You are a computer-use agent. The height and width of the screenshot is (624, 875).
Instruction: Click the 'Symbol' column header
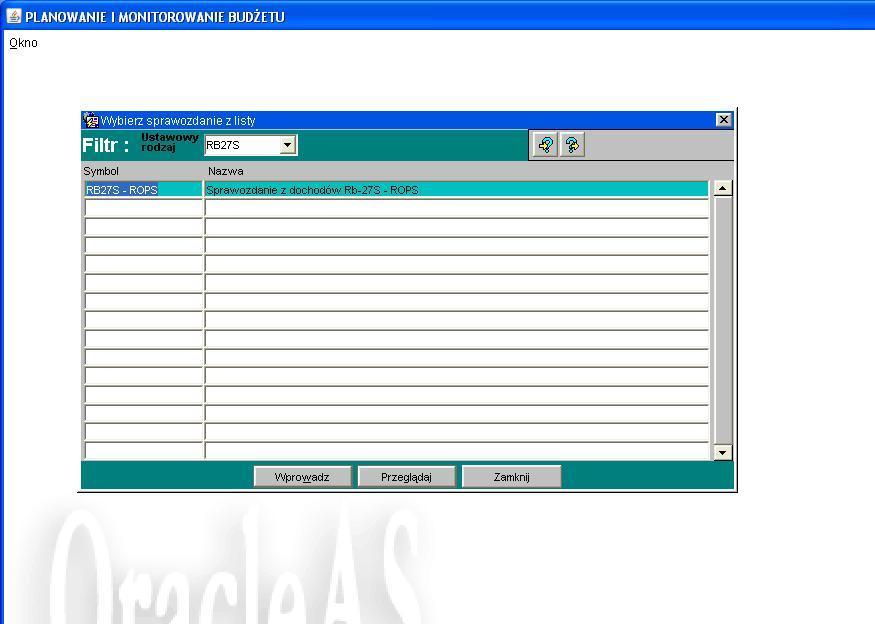pyautogui.click(x=101, y=171)
